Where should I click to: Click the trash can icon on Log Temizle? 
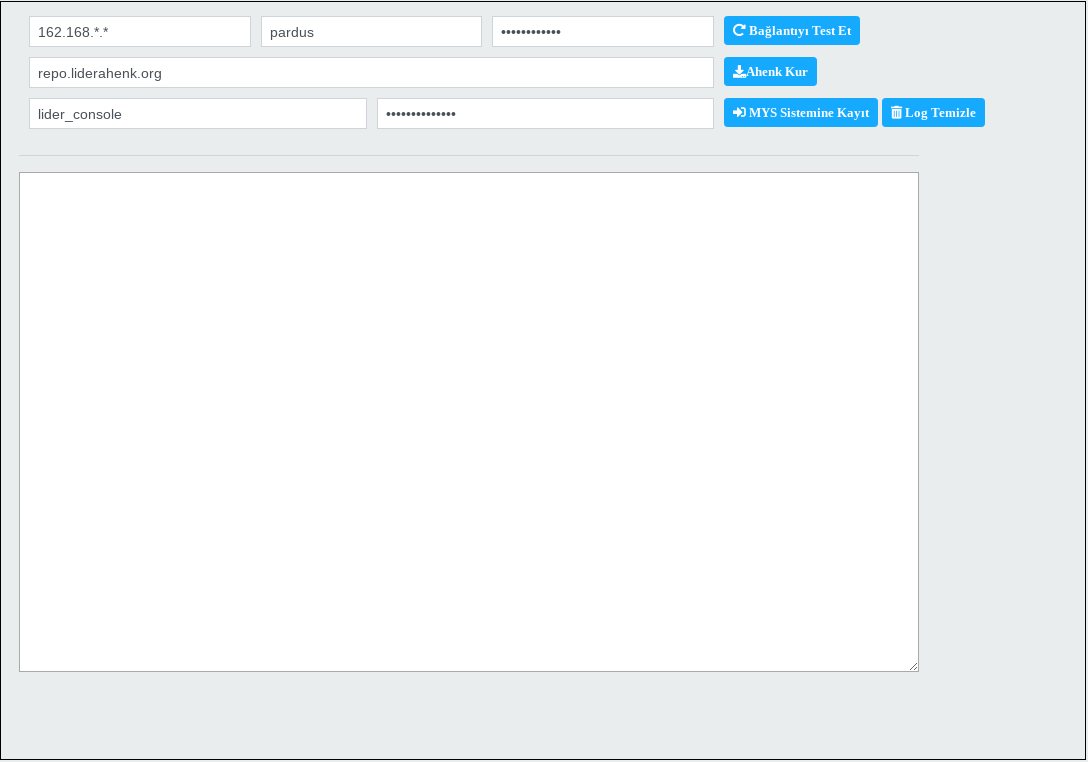(896, 113)
